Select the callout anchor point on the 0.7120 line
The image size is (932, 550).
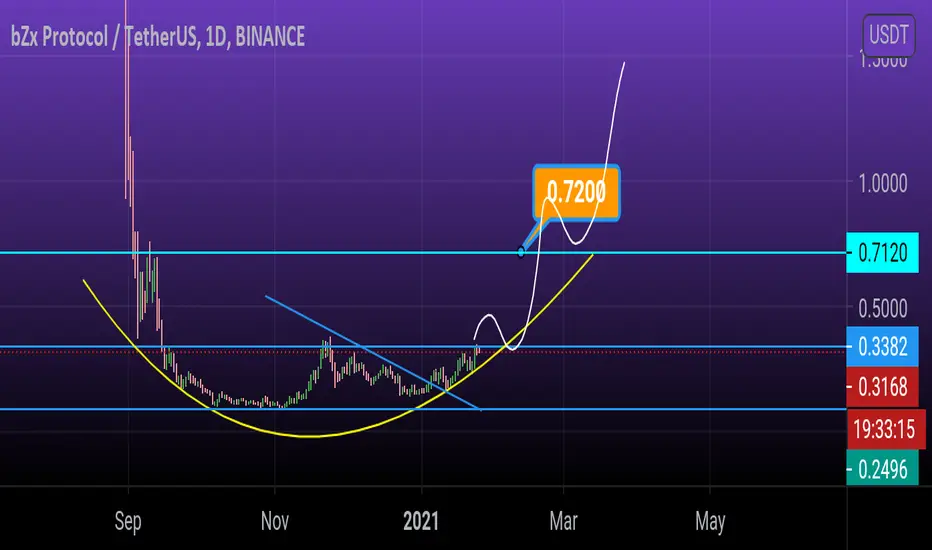tap(521, 253)
